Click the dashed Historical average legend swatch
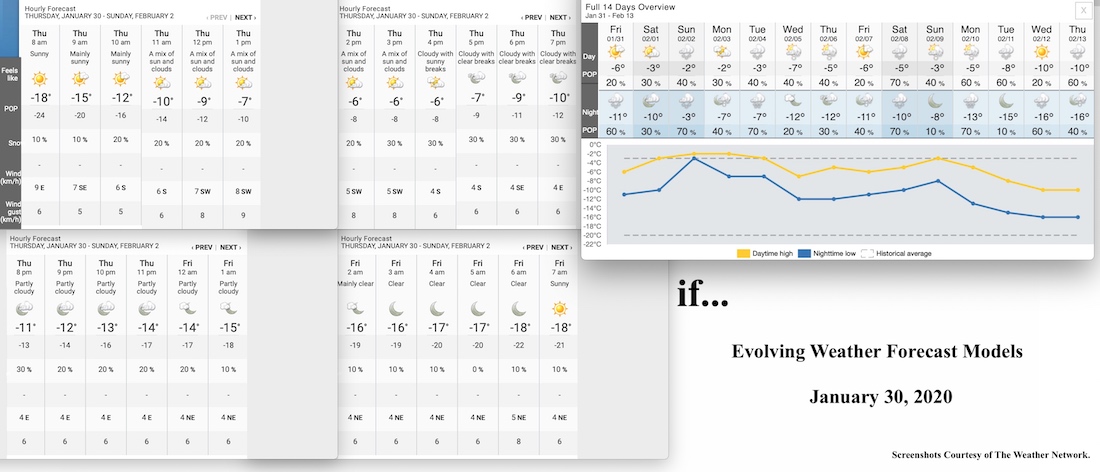 click(x=867, y=253)
